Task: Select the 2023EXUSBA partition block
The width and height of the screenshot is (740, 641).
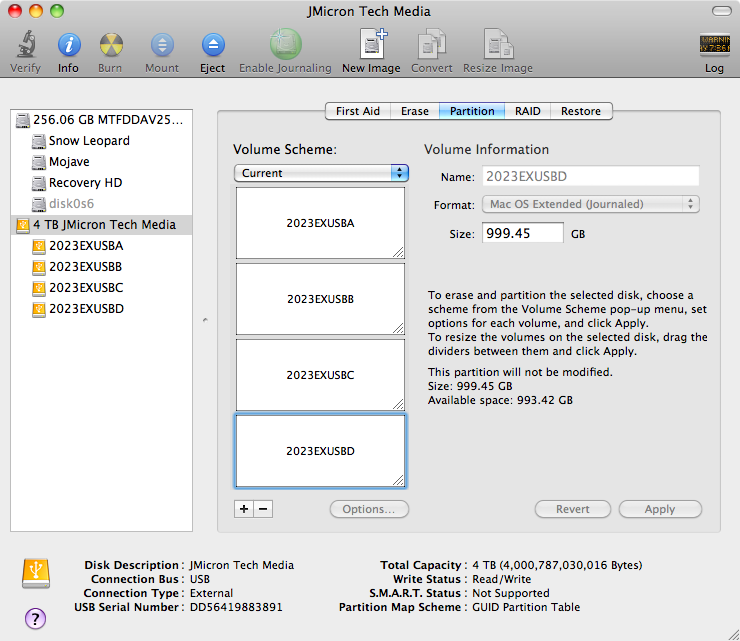Action: [x=320, y=223]
